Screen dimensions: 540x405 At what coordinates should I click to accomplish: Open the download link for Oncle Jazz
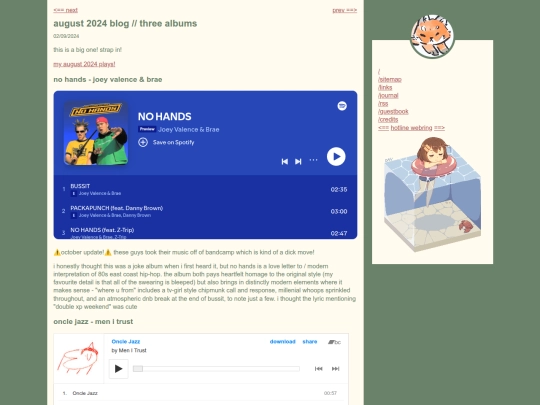(x=282, y=342)
